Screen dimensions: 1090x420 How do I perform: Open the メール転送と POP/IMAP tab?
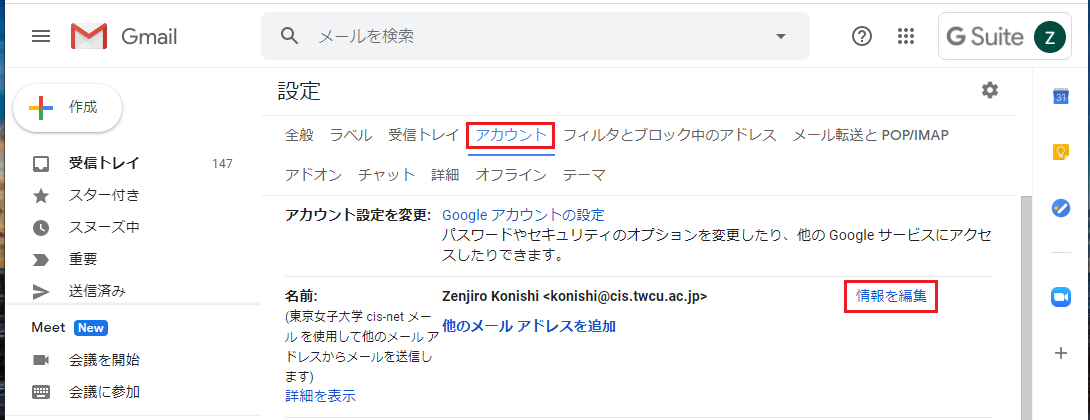(870, 135)
